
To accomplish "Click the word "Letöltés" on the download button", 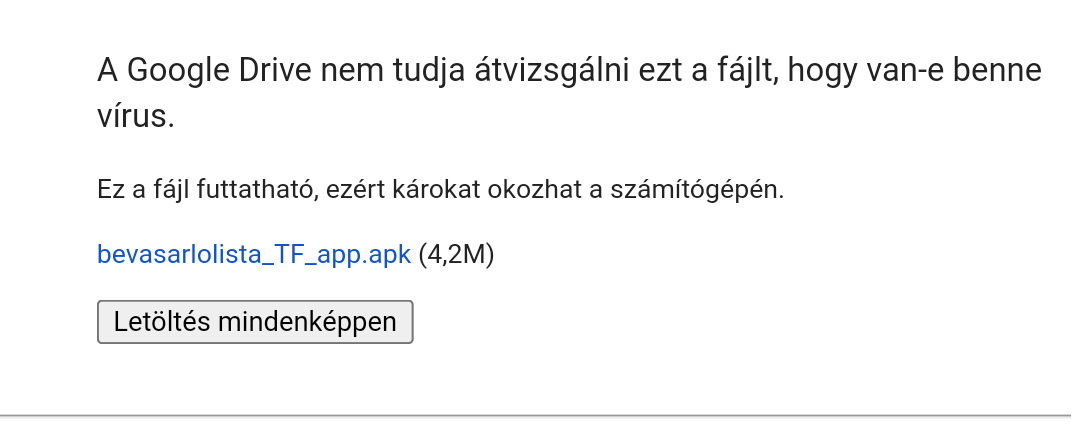I will [162, 322].
